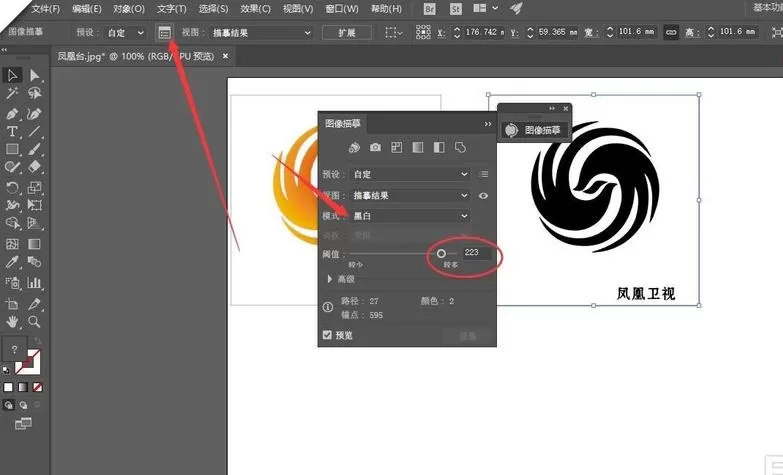Select the Eraser tool
The height and width of the screenshot is (475, 783).
34,167
